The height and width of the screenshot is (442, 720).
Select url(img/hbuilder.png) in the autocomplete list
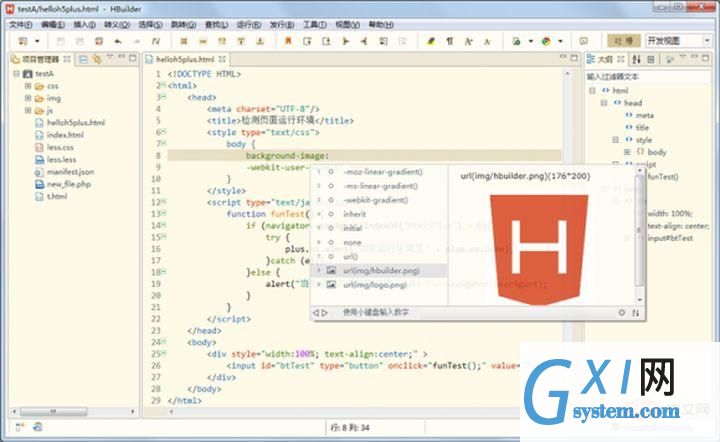379,271
